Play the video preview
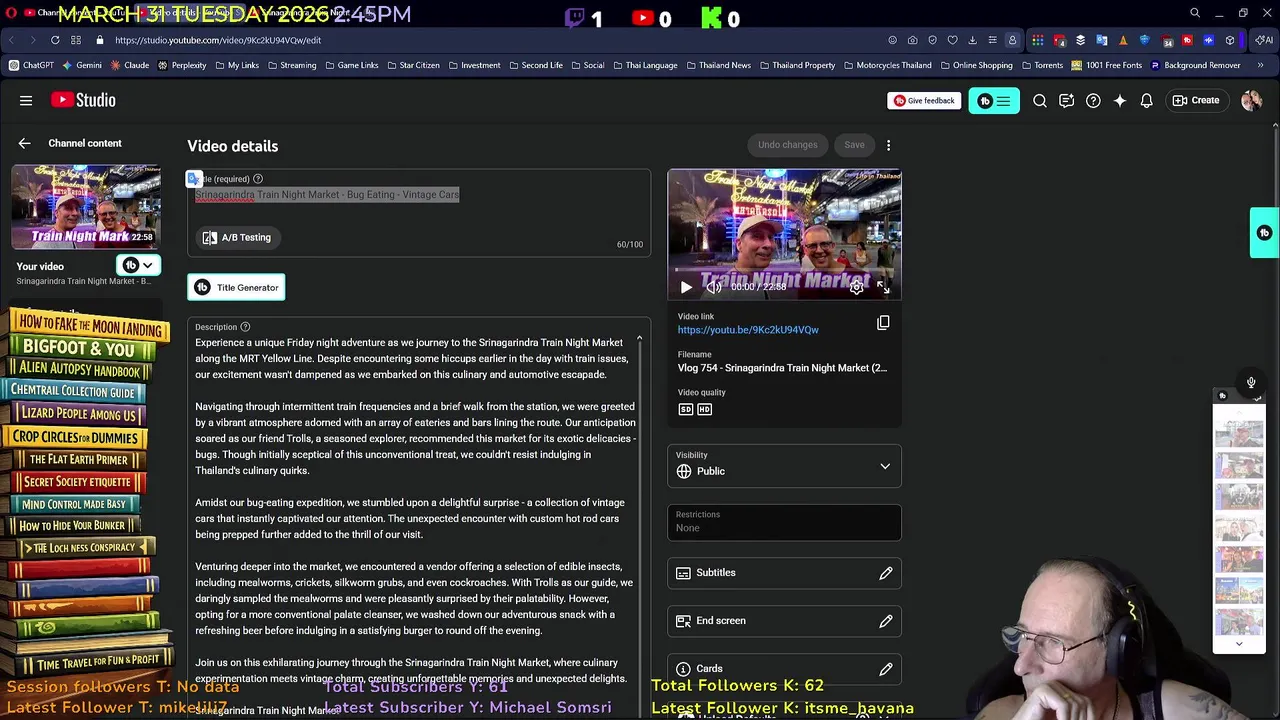 click(686, 287)
